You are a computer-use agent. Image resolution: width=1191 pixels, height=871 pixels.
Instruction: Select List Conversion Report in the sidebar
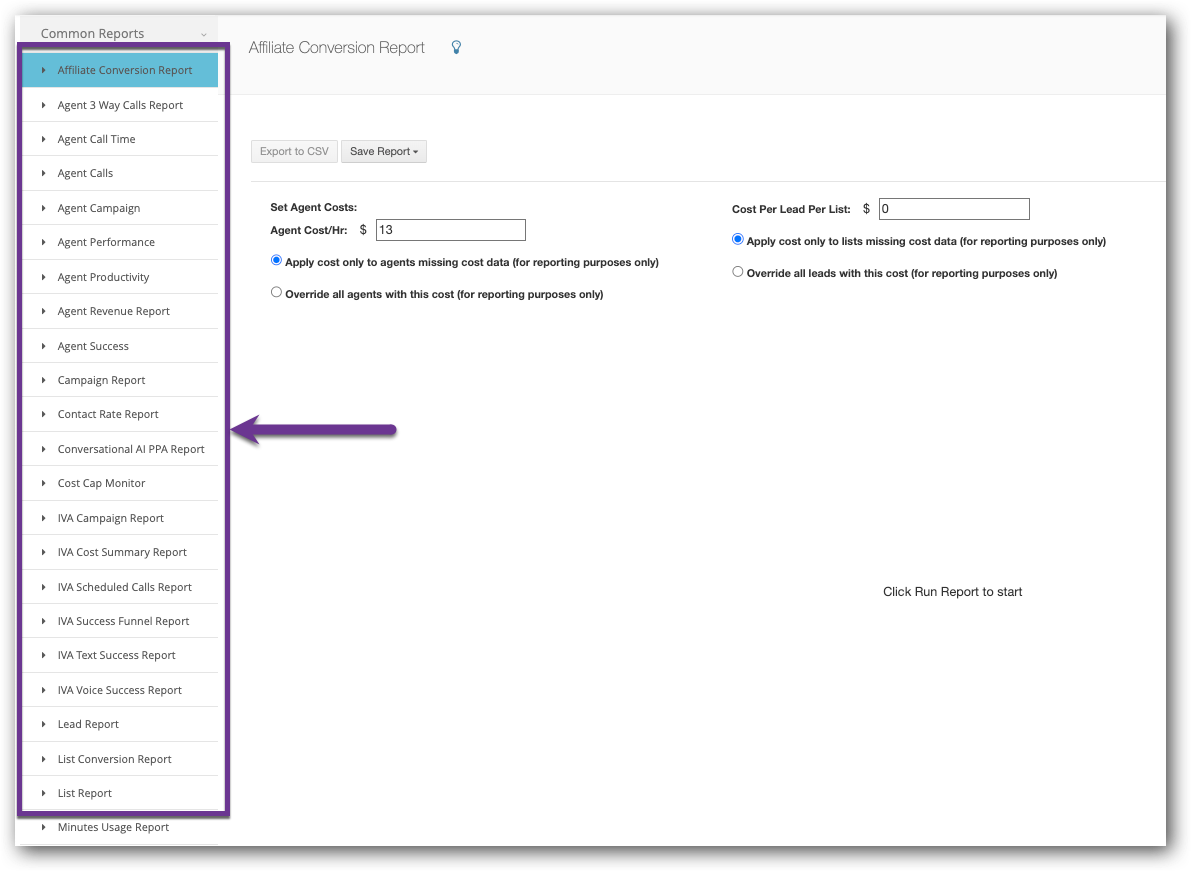120,759
